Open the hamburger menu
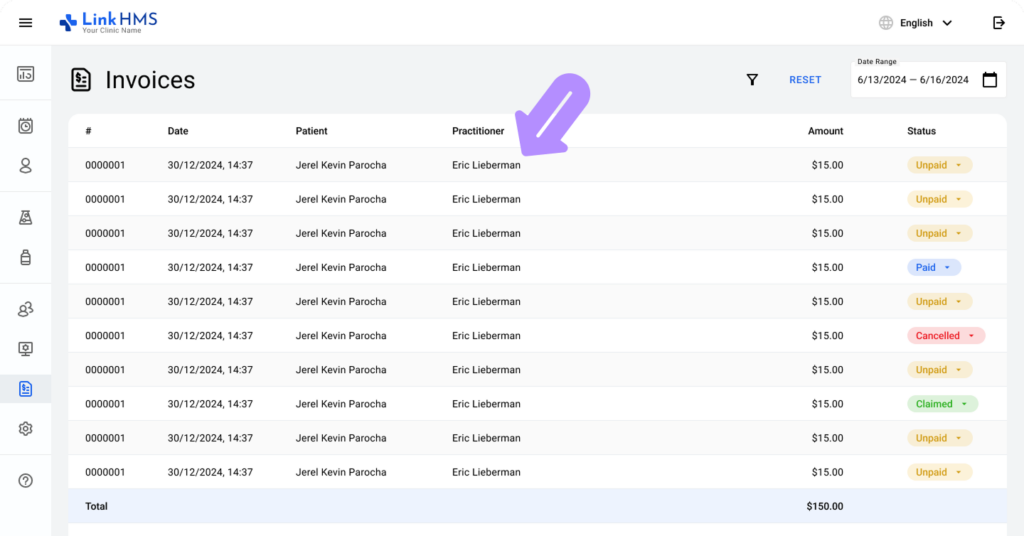Viewport: 1024px width, 536px height. coord(25,23)
